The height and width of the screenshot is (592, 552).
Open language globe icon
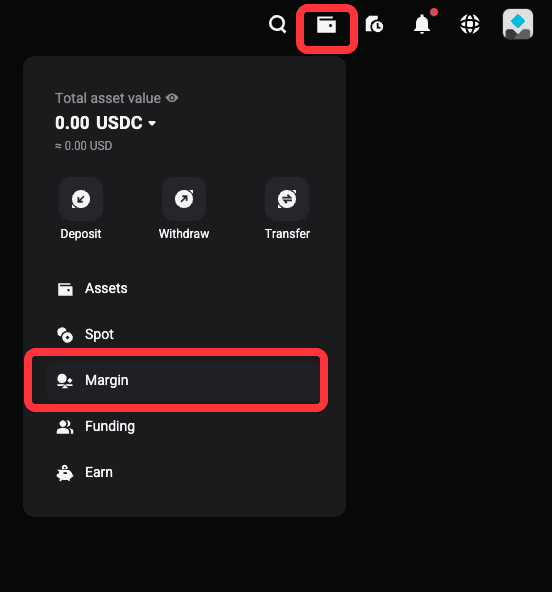[x=470, y=25]
